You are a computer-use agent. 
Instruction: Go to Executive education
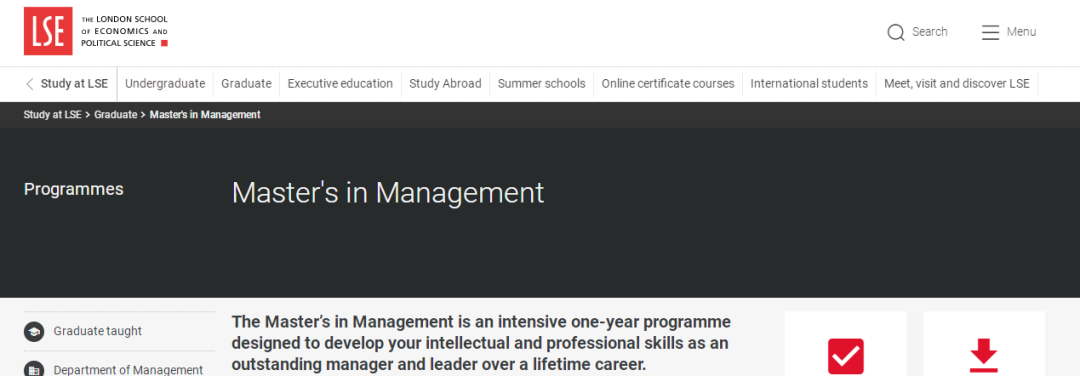(x=340, y=84)
